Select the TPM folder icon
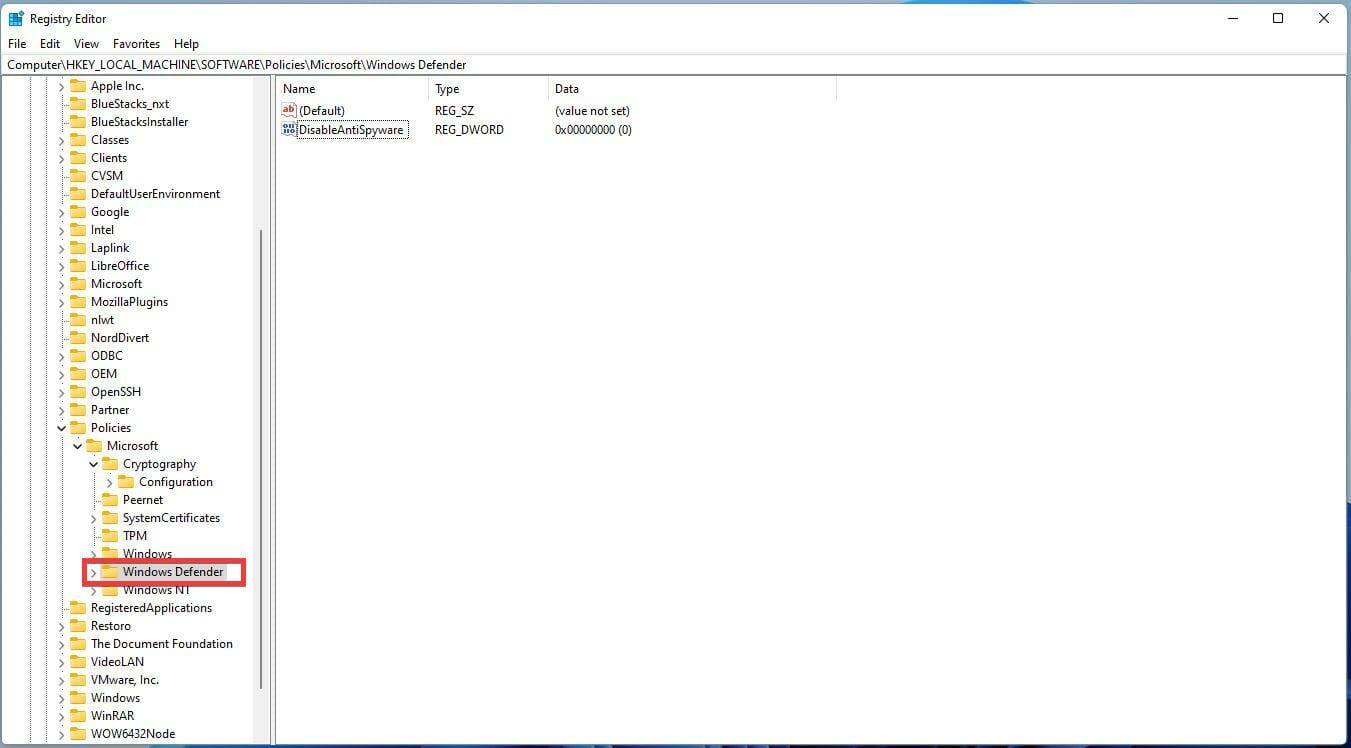The width and height of the screenshot is (1351, 748). pos(109,536)
